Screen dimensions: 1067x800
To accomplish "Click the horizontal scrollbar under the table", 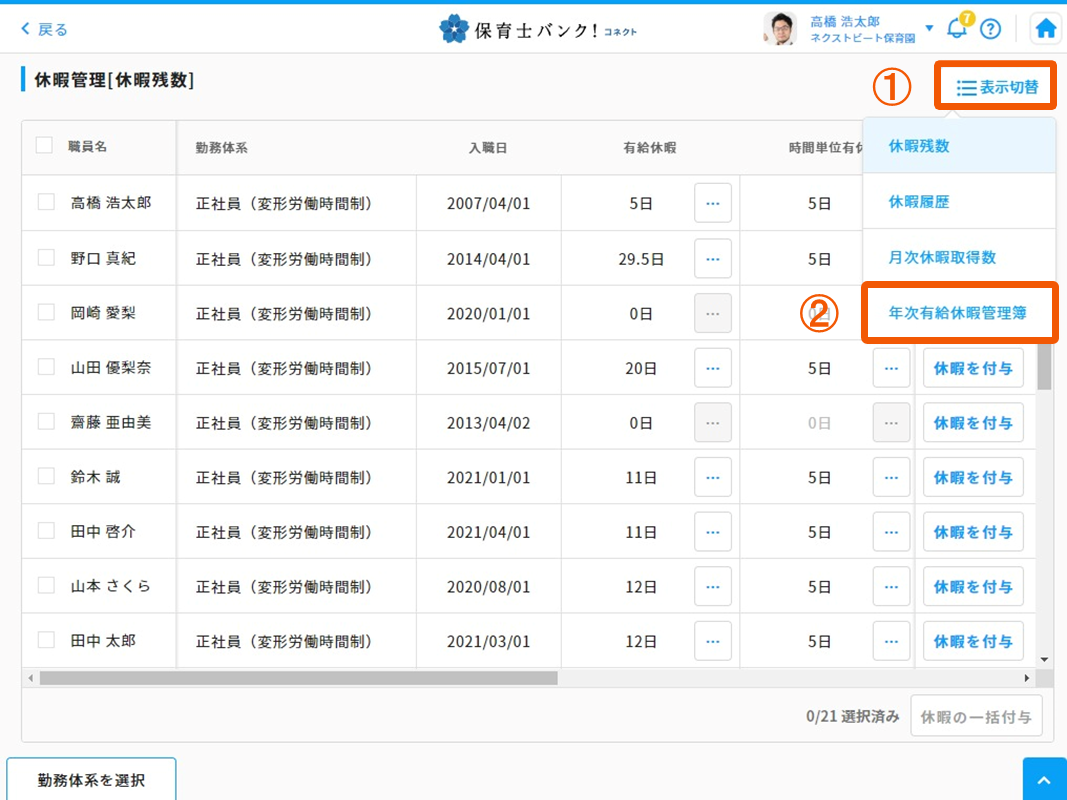I will (298, 678).
